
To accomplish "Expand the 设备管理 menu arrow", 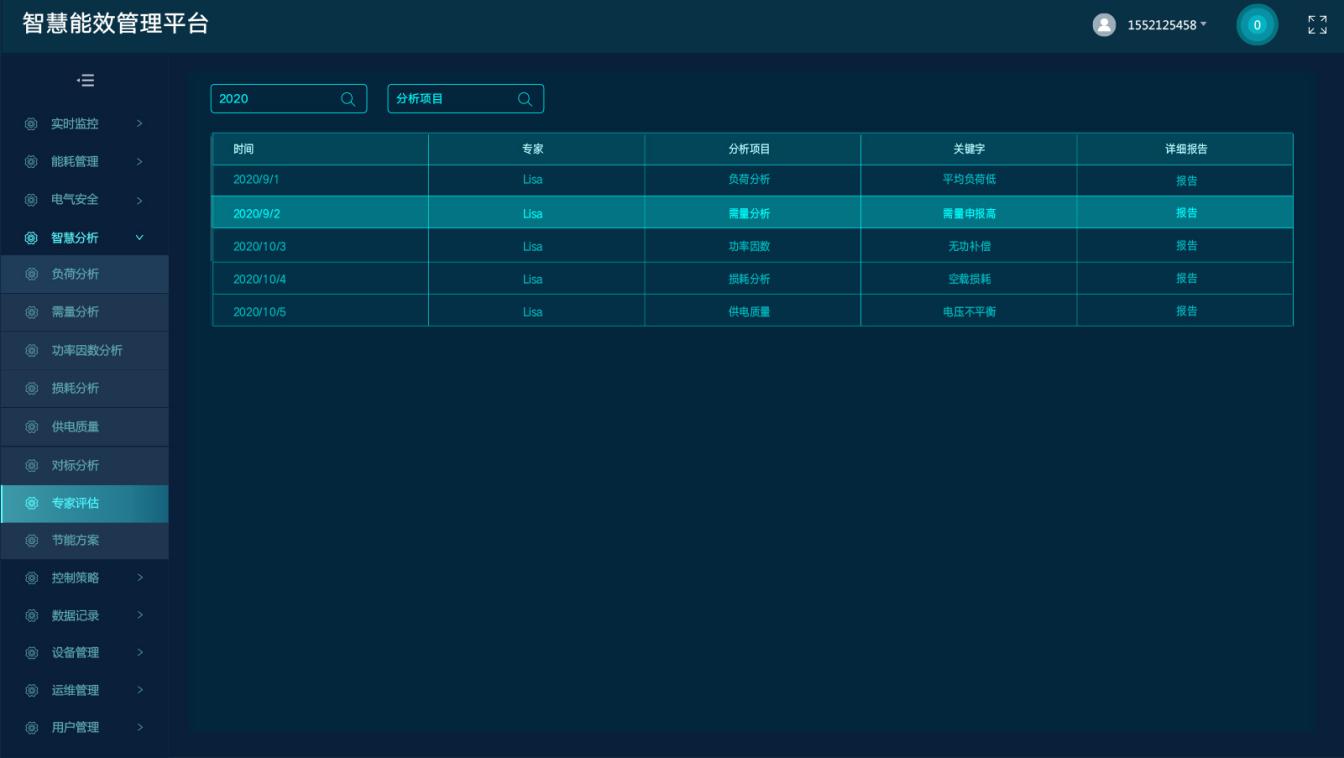I will pos(139,653).
